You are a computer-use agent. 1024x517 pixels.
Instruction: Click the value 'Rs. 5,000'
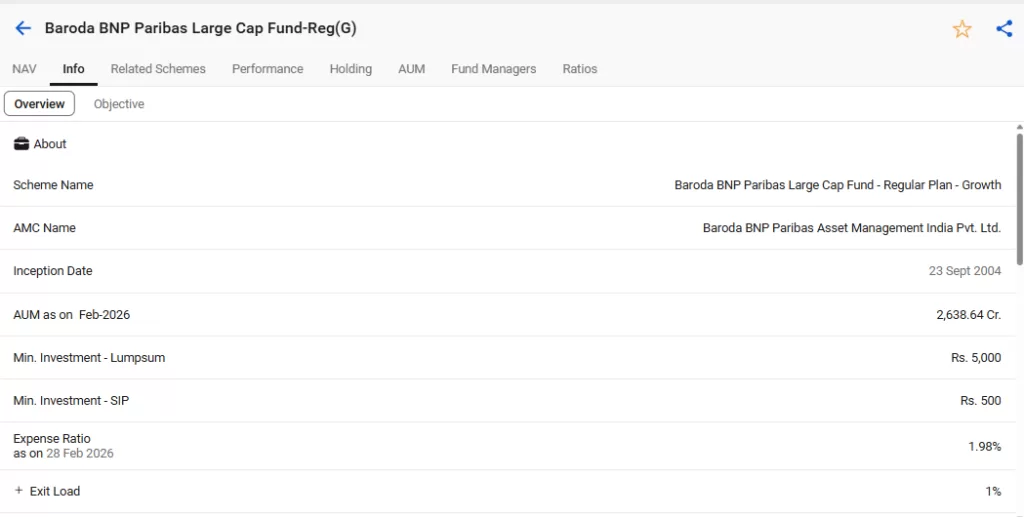tap(976, 358)
